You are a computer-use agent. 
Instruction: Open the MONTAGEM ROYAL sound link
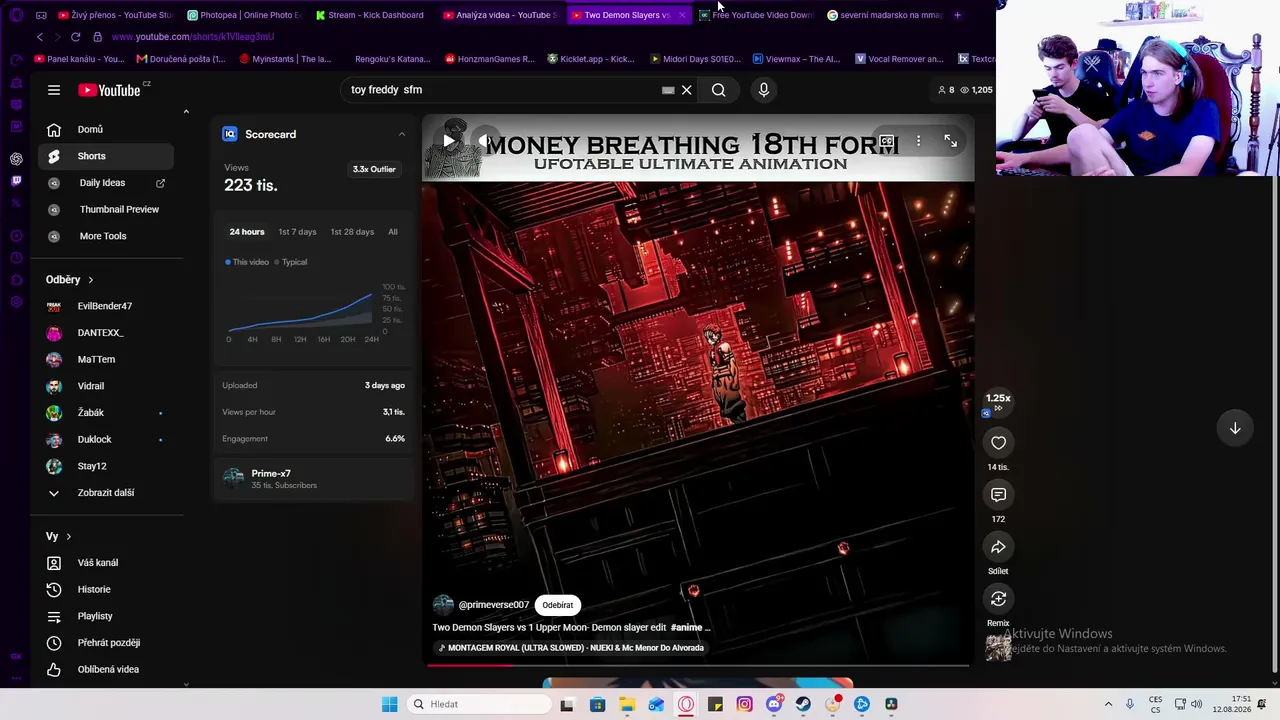(571, 648)
